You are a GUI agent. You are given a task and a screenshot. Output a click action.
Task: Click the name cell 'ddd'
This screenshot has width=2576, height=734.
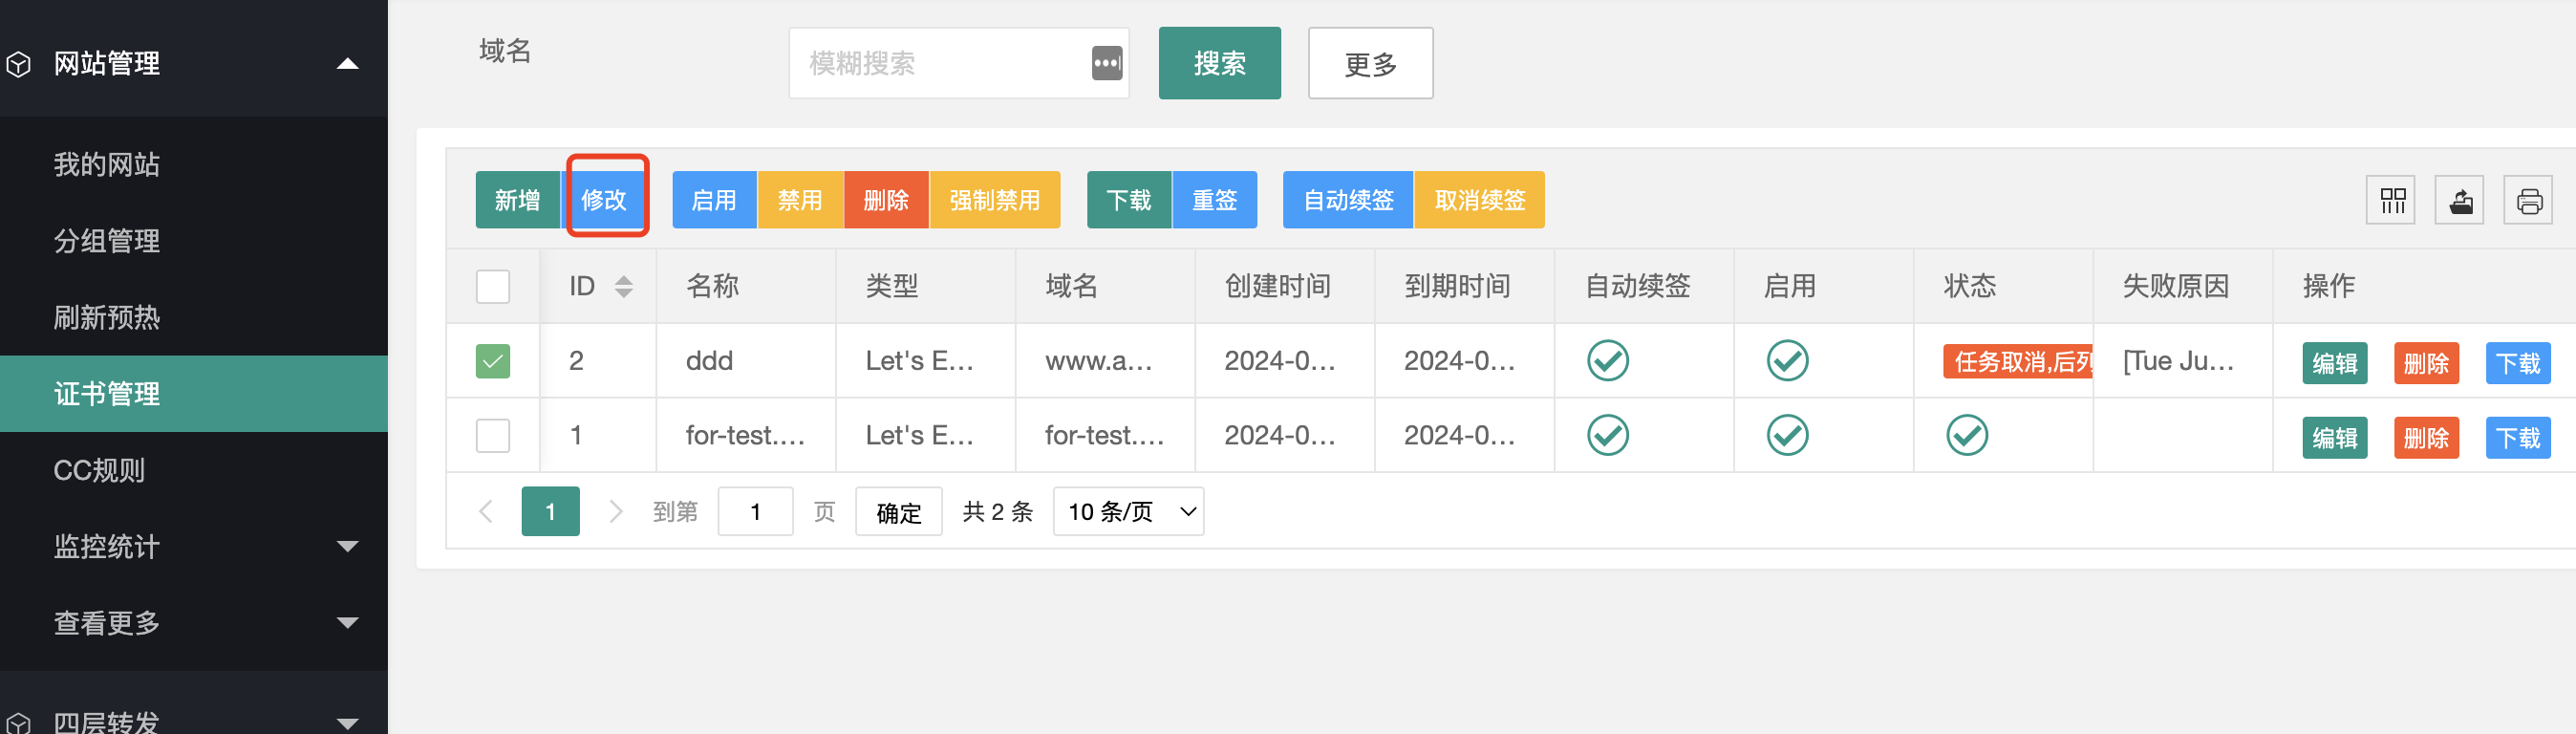coord(709,361)
